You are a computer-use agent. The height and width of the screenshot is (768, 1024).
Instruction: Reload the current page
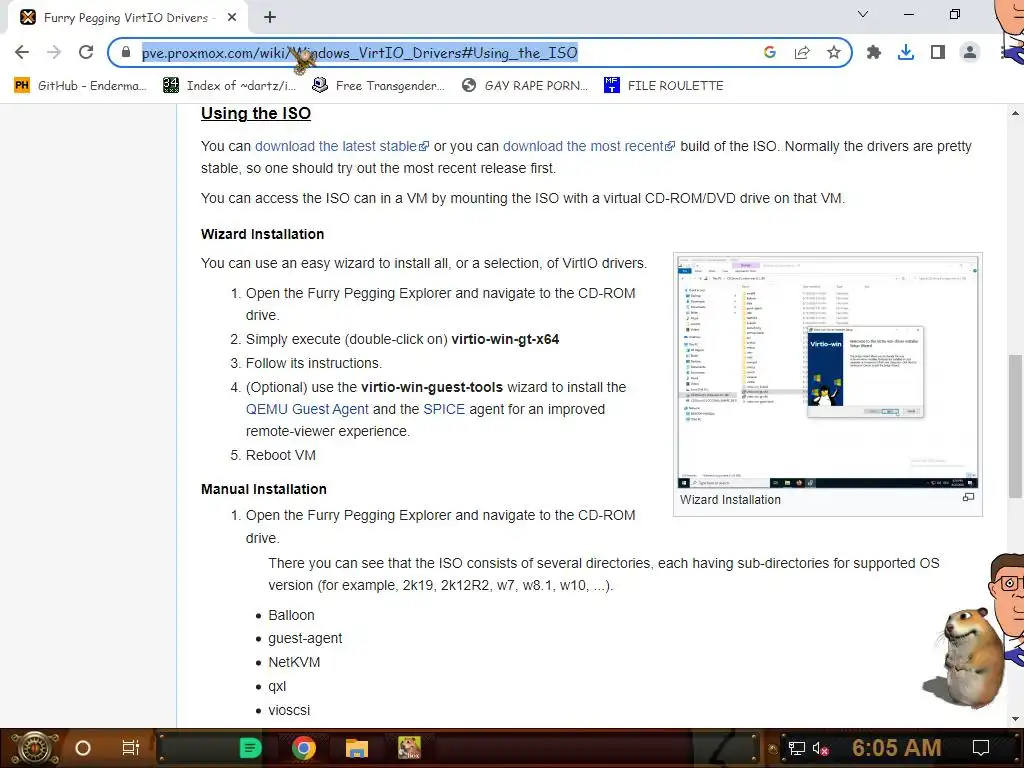tap(86, 52)
